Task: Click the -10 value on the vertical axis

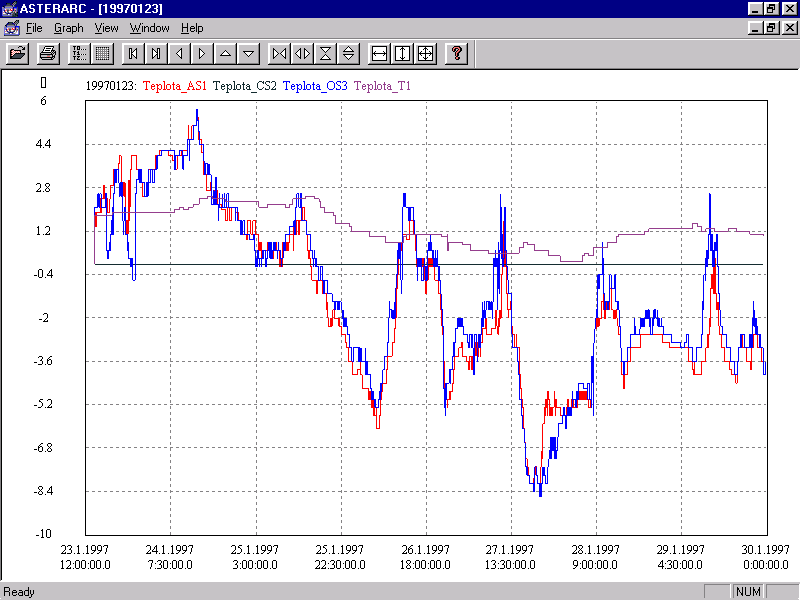Action: tap(43, 534)
